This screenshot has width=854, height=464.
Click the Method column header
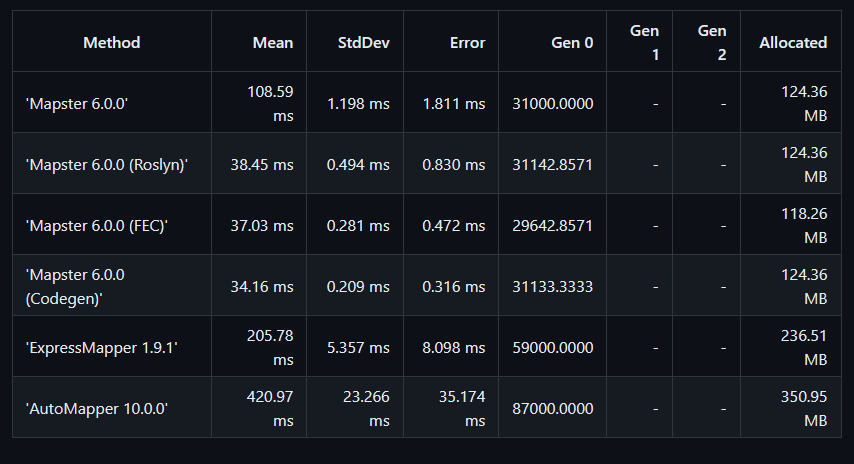(x=112, y=42)
